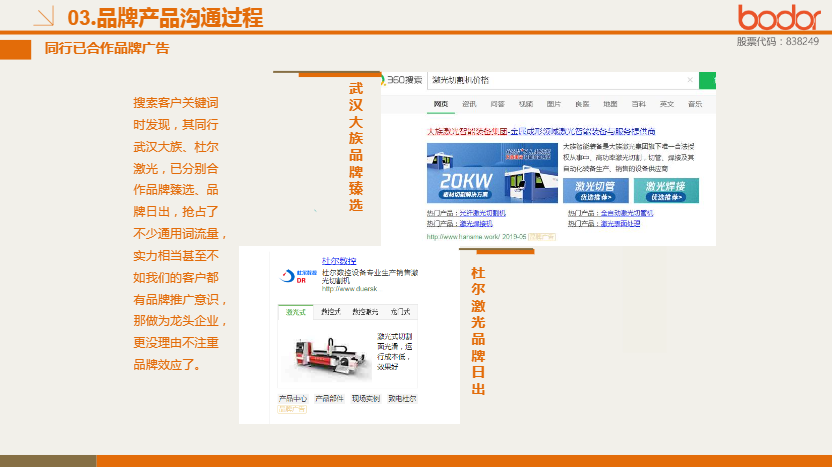The height and width of the screenshot is (467, 832).
Task: Open the 英文 tab
Action: pos(666,104)
